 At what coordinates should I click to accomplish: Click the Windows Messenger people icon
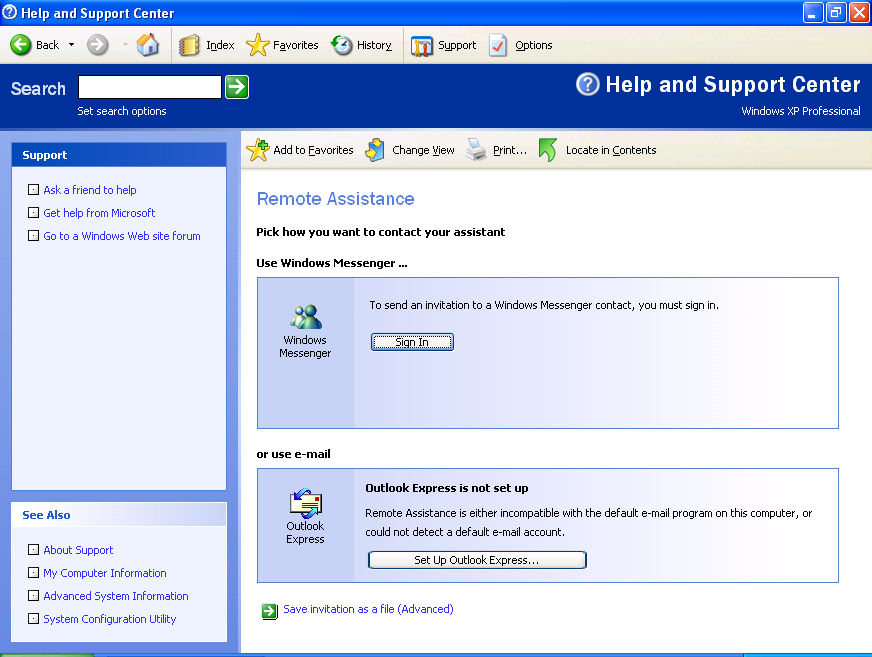305,317
